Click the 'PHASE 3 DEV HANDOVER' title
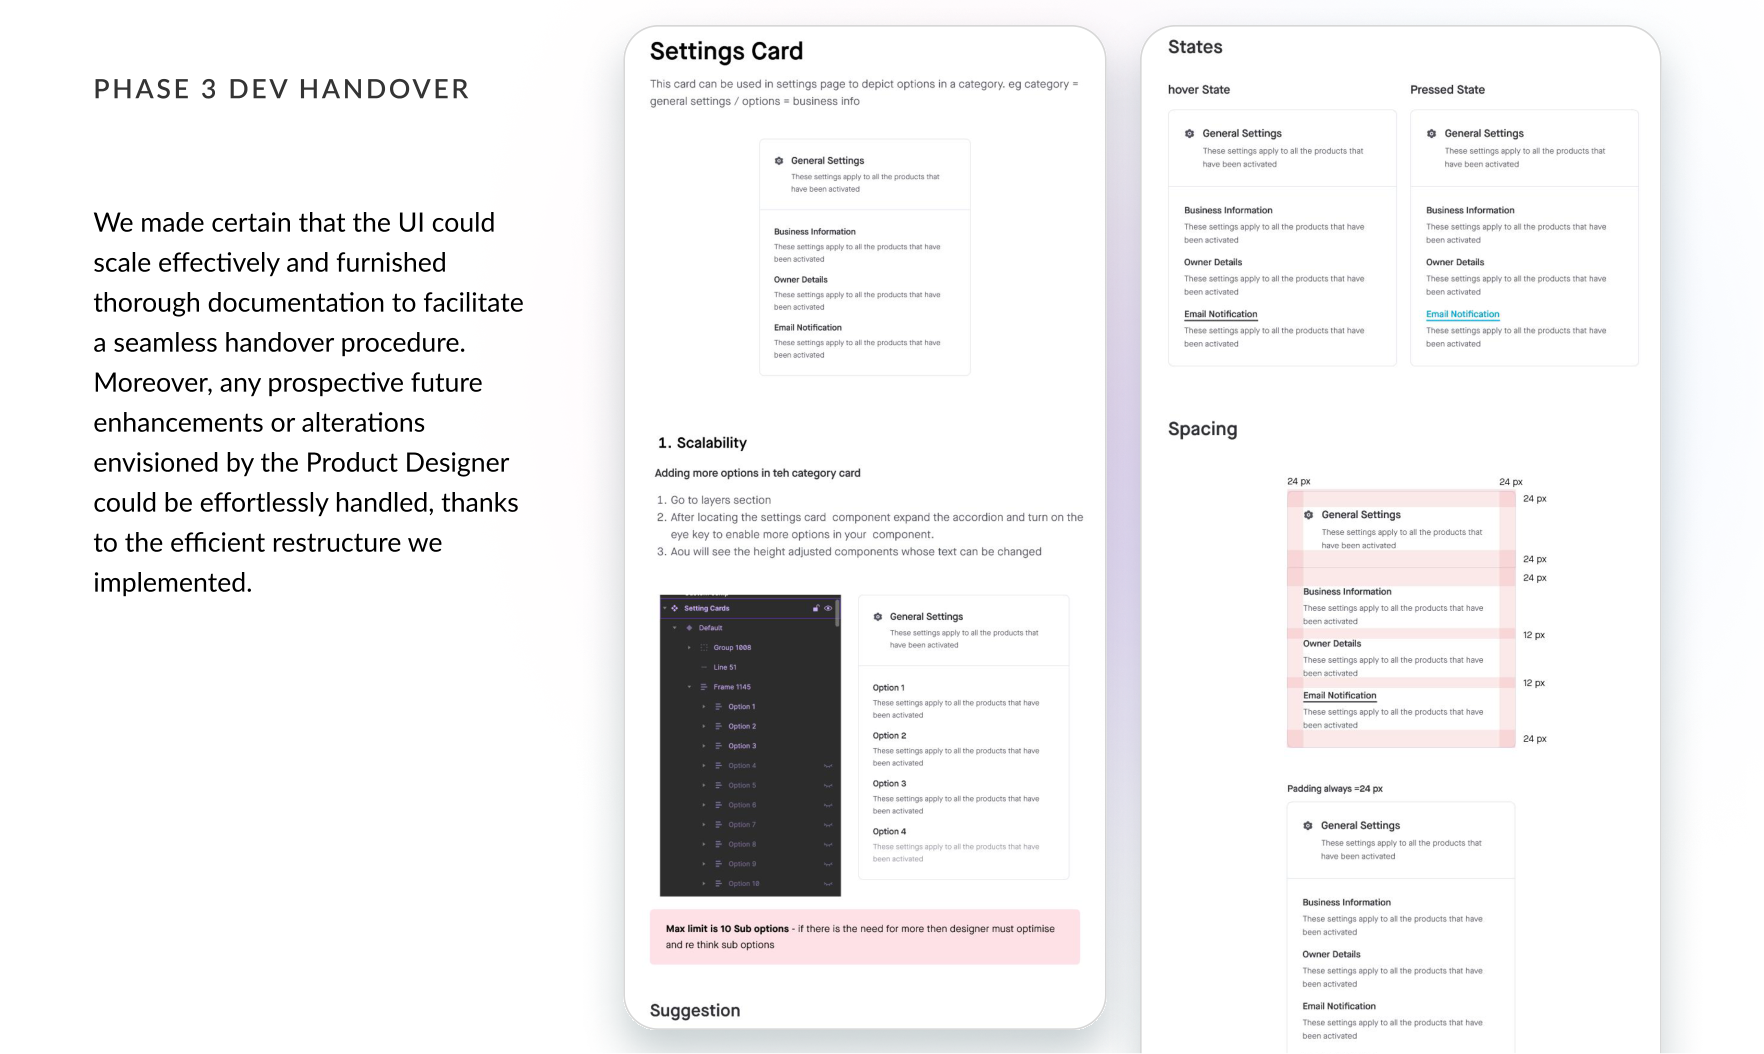The height and width of the screenshot is (1054, 1764). pyautogui.click(x=281, y=89)
